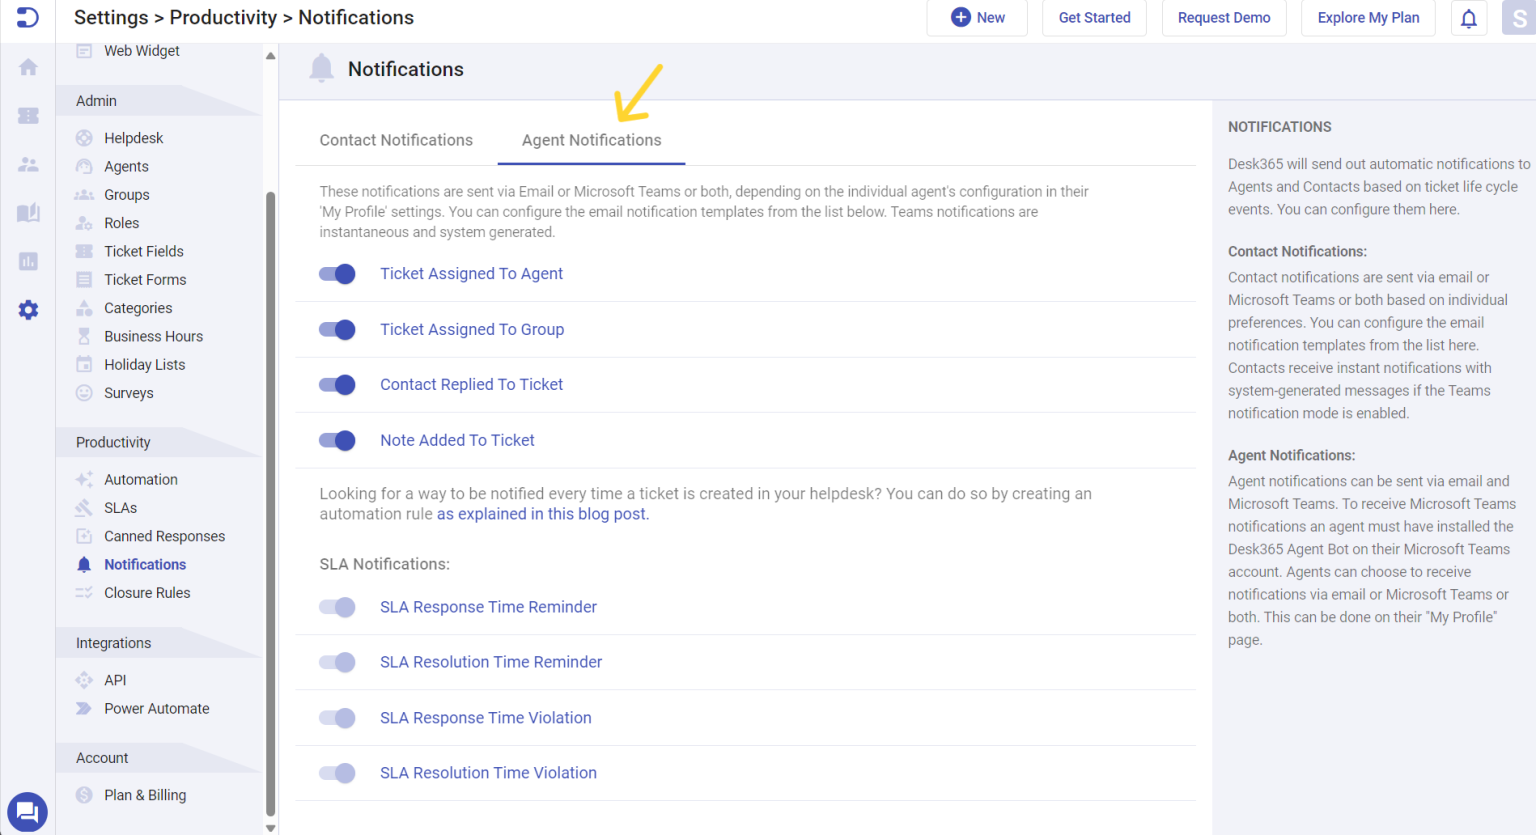The image size is (1536, 835).
Task: Turn off Note Added To Ticket notification
Action: [x=337, y=440]
